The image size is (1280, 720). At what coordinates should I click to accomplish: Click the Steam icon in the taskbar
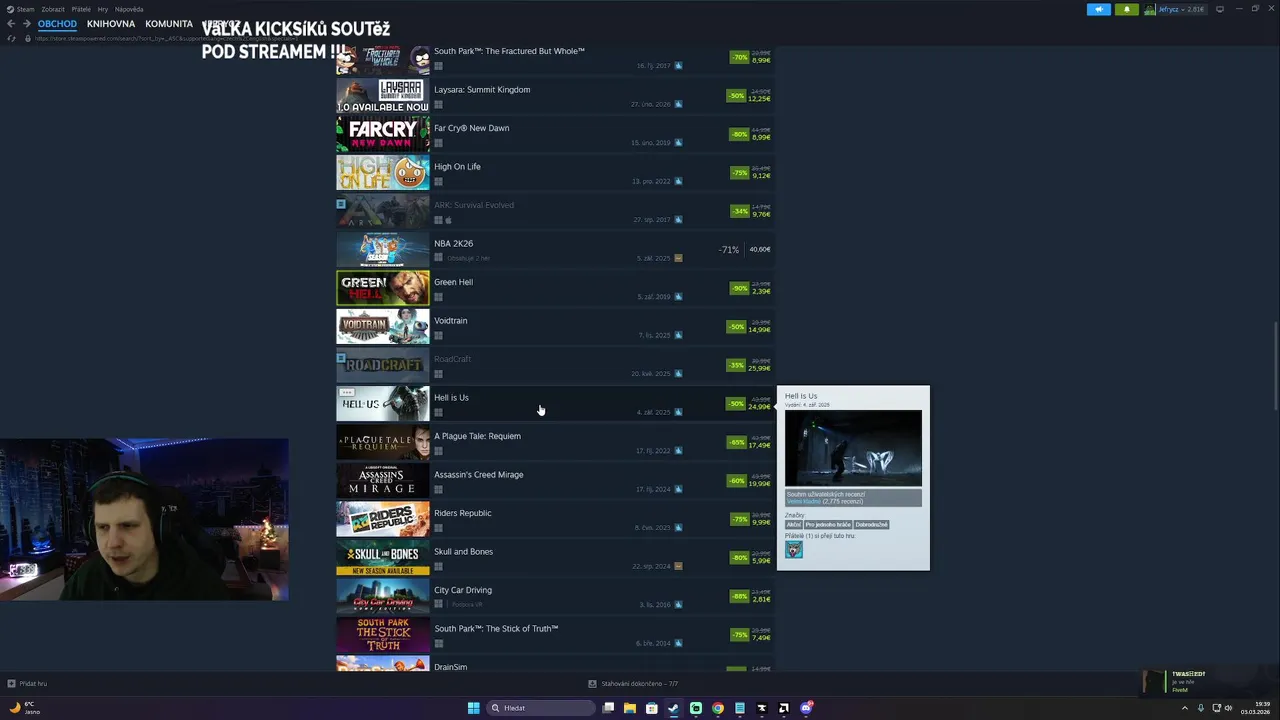tap(674, 708)
